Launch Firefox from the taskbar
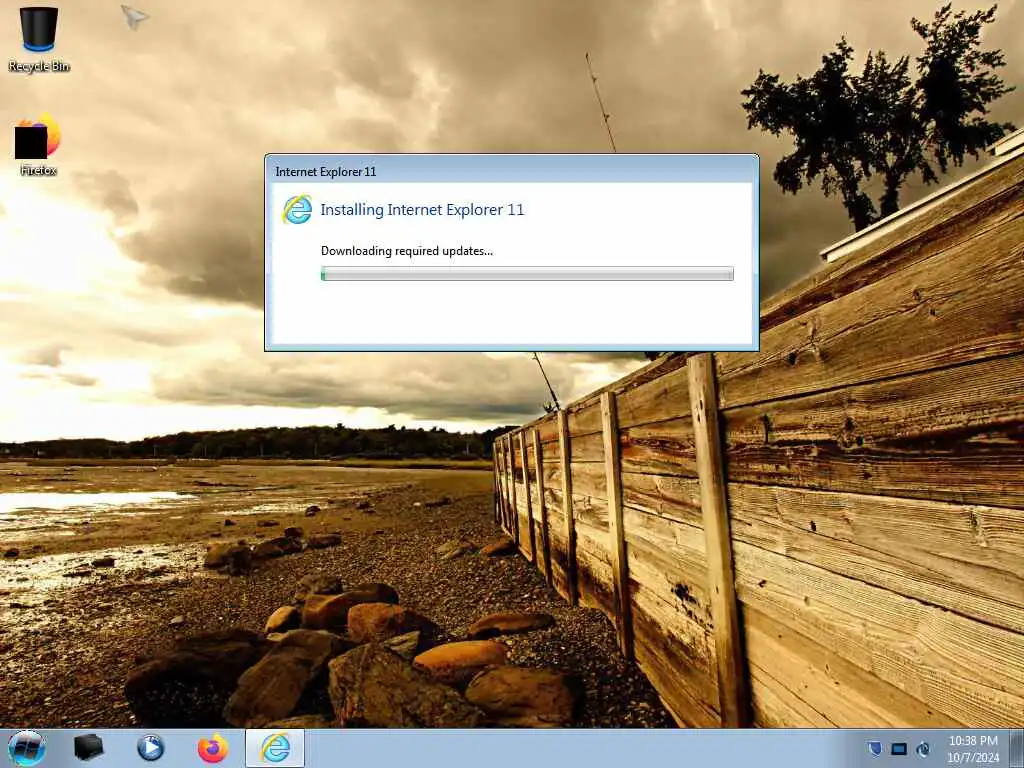This screenshot has height=768, width=1024. point(213,748)
